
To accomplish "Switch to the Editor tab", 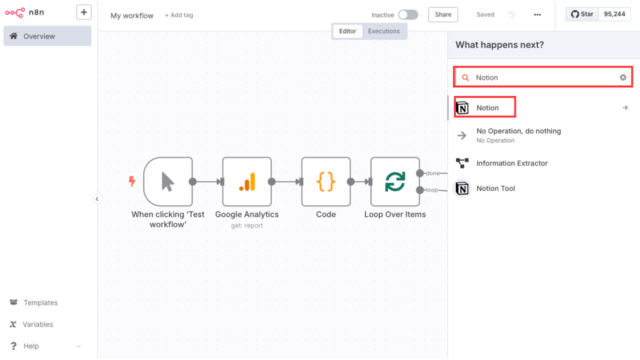I will pyautogui.click(x=347, y=31).
